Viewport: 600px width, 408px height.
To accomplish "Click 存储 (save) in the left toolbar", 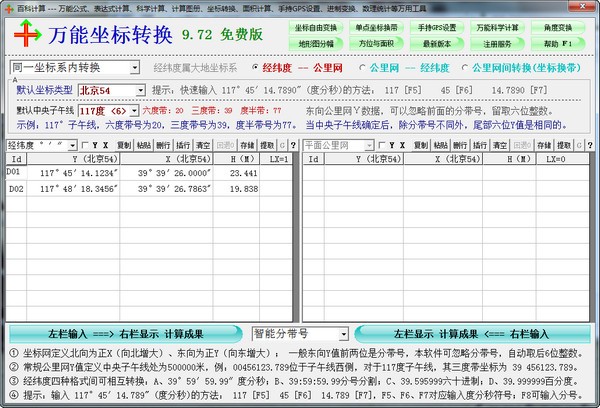I will [x=248, y=145].
